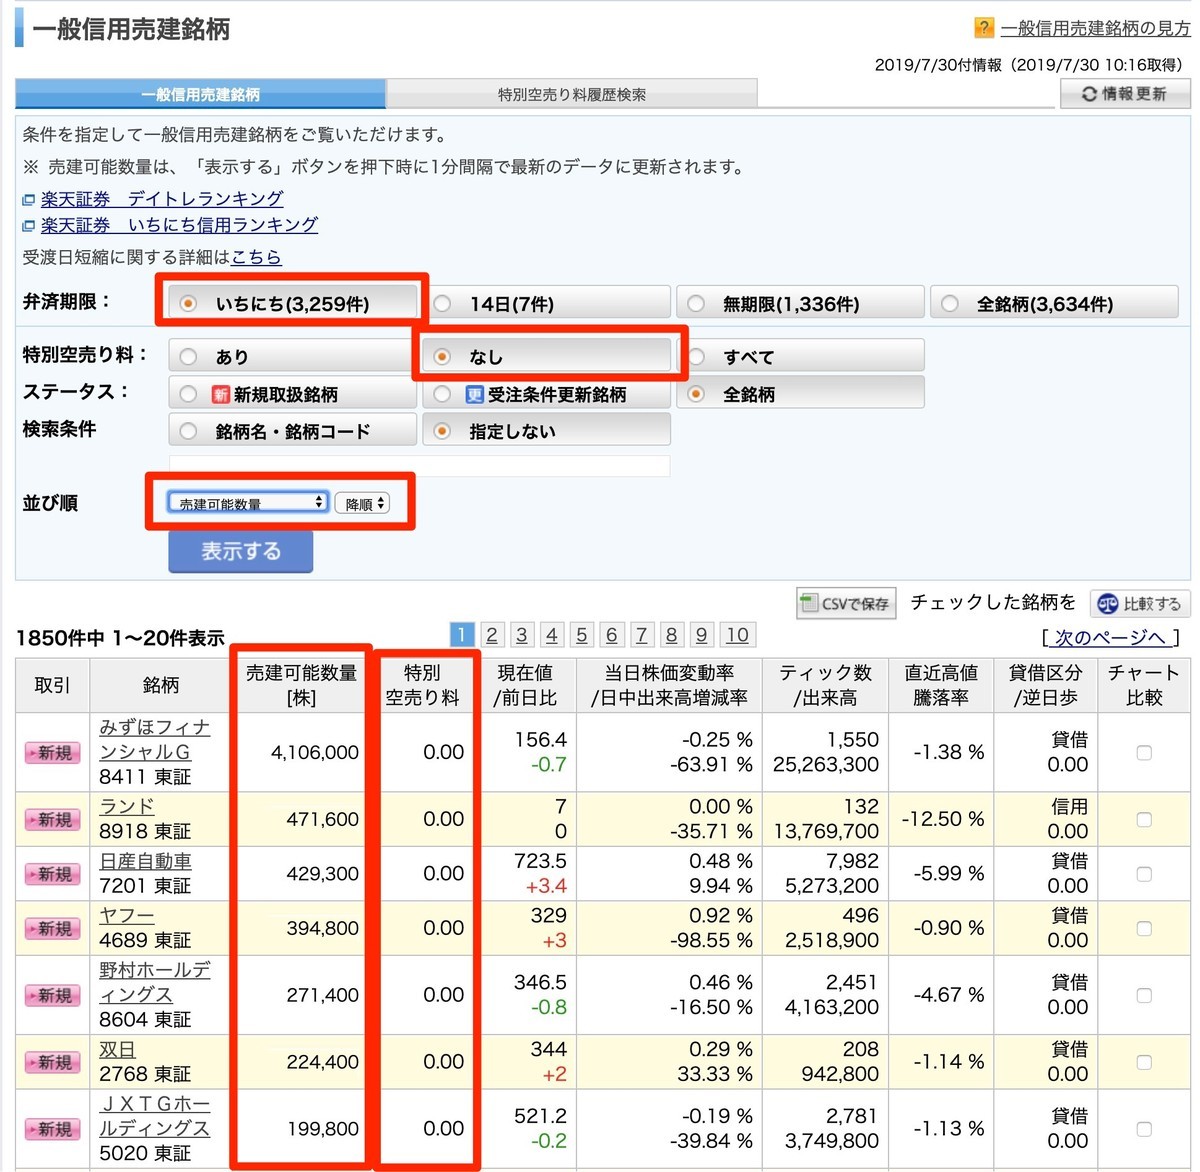This screenshot has width=1200, height=1172.
Task: Check compare box for JXTGホールディングス row
Action: point(1144,1129)
